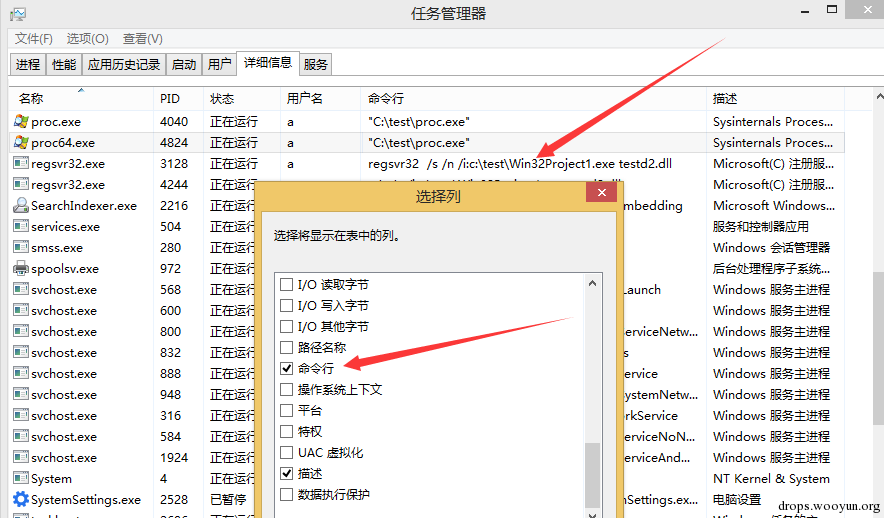Enable the I/O 写入字节 column checkbox
This screenshot has width=884, height=518.
(286, 305)
